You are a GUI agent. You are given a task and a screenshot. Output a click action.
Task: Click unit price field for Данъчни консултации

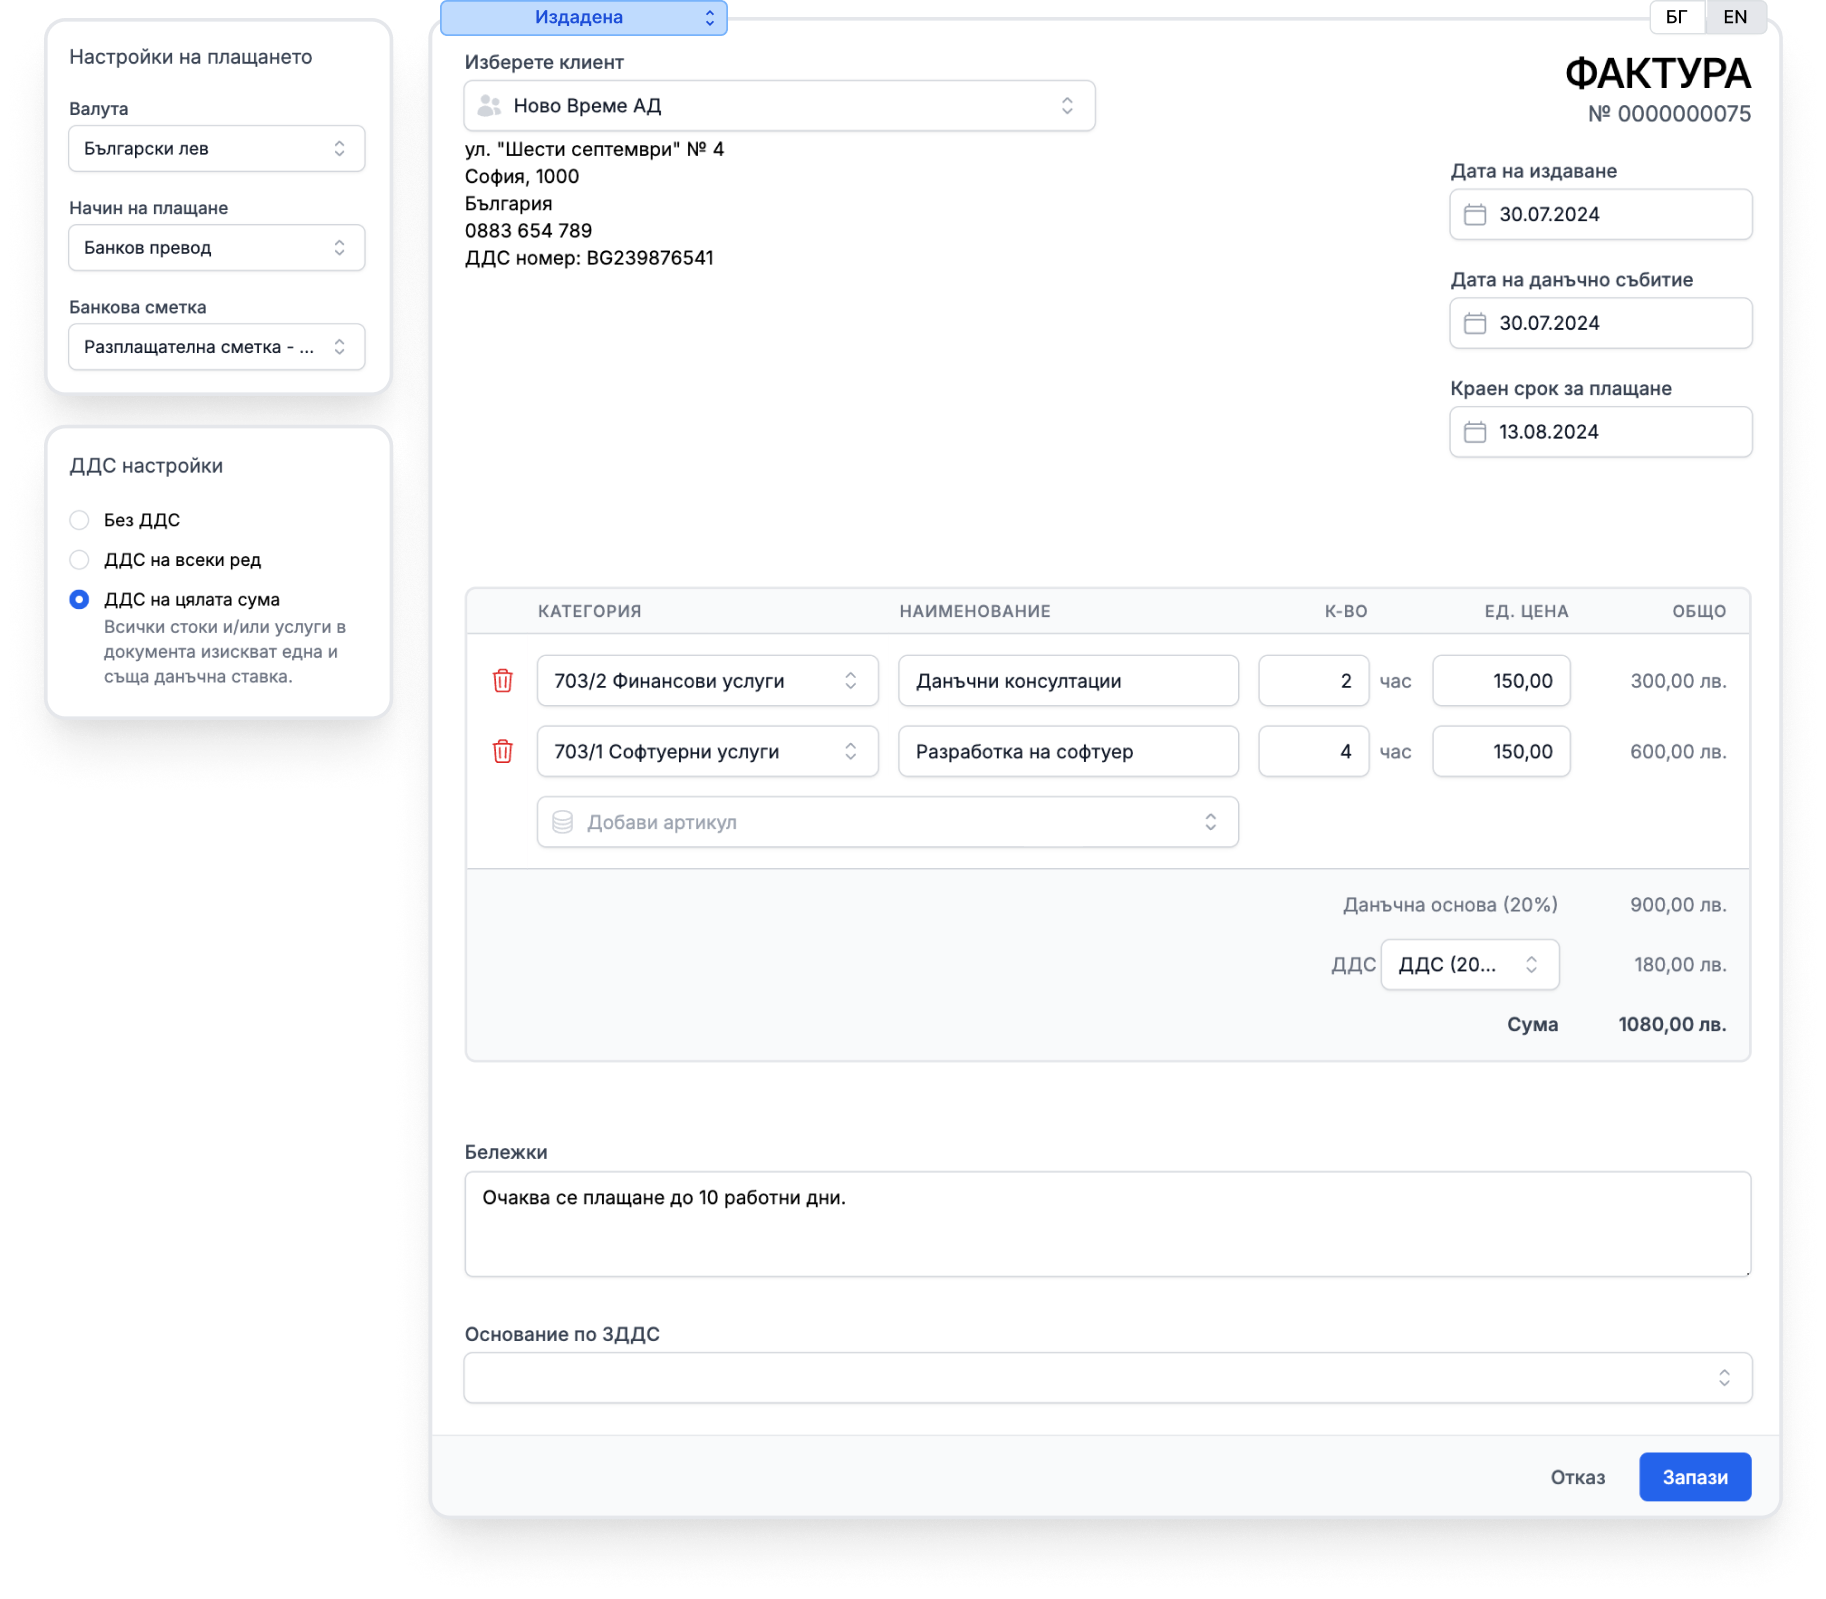1501,681
